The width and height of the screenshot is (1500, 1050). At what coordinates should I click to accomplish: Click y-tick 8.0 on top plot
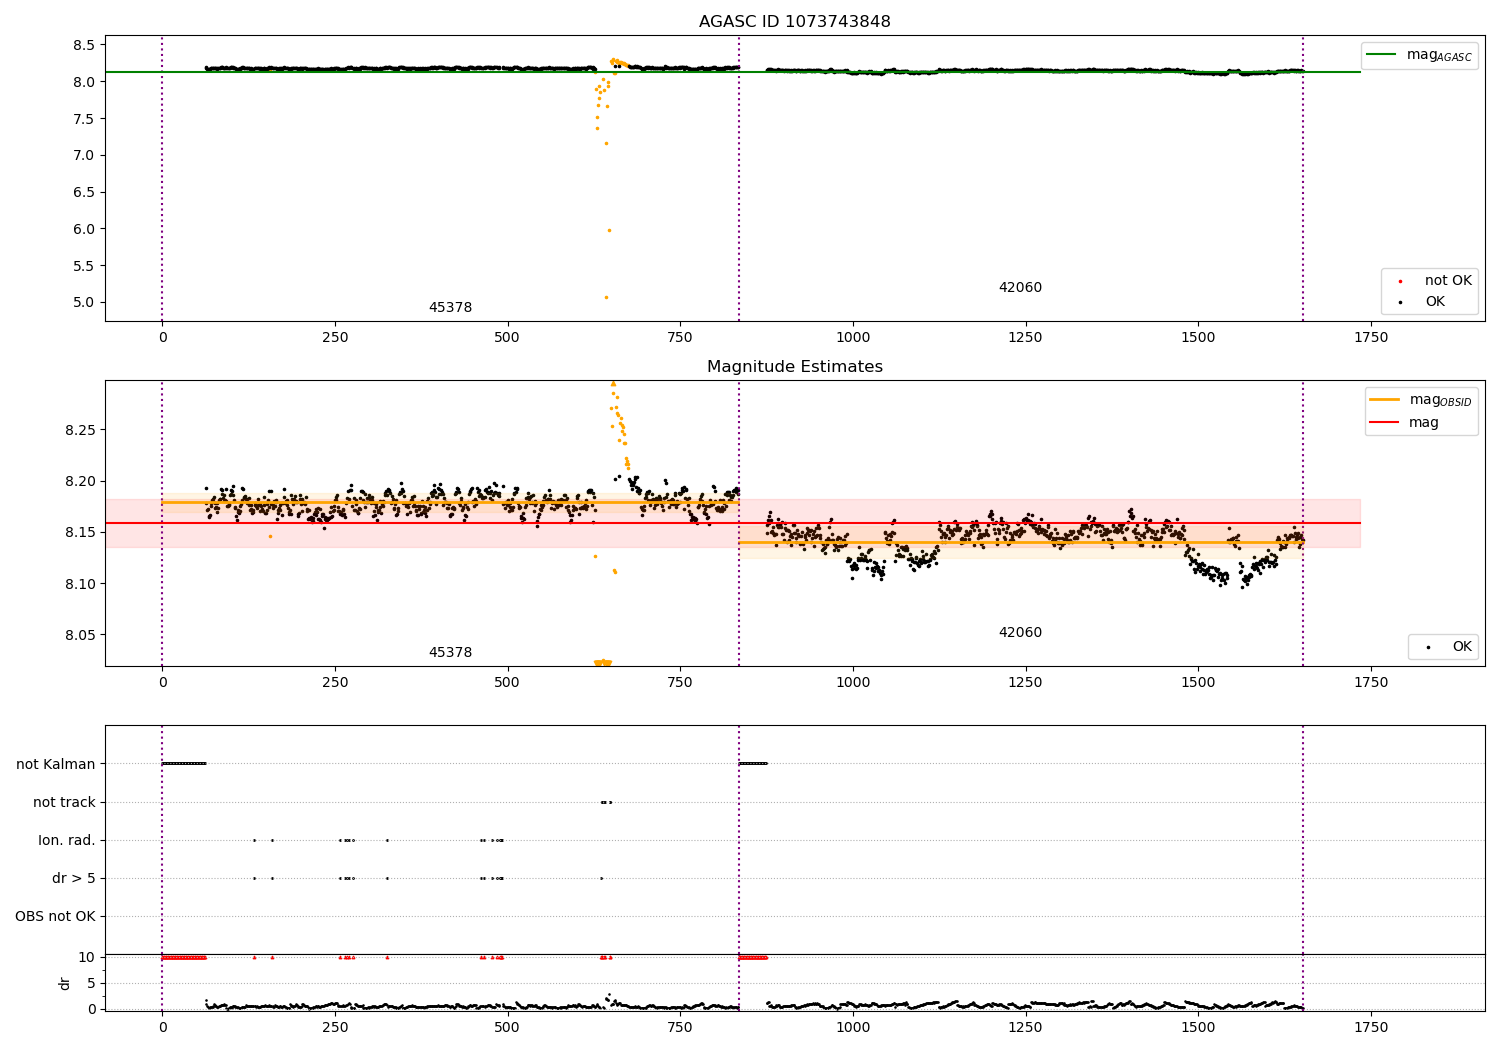[x=84, y=82]
